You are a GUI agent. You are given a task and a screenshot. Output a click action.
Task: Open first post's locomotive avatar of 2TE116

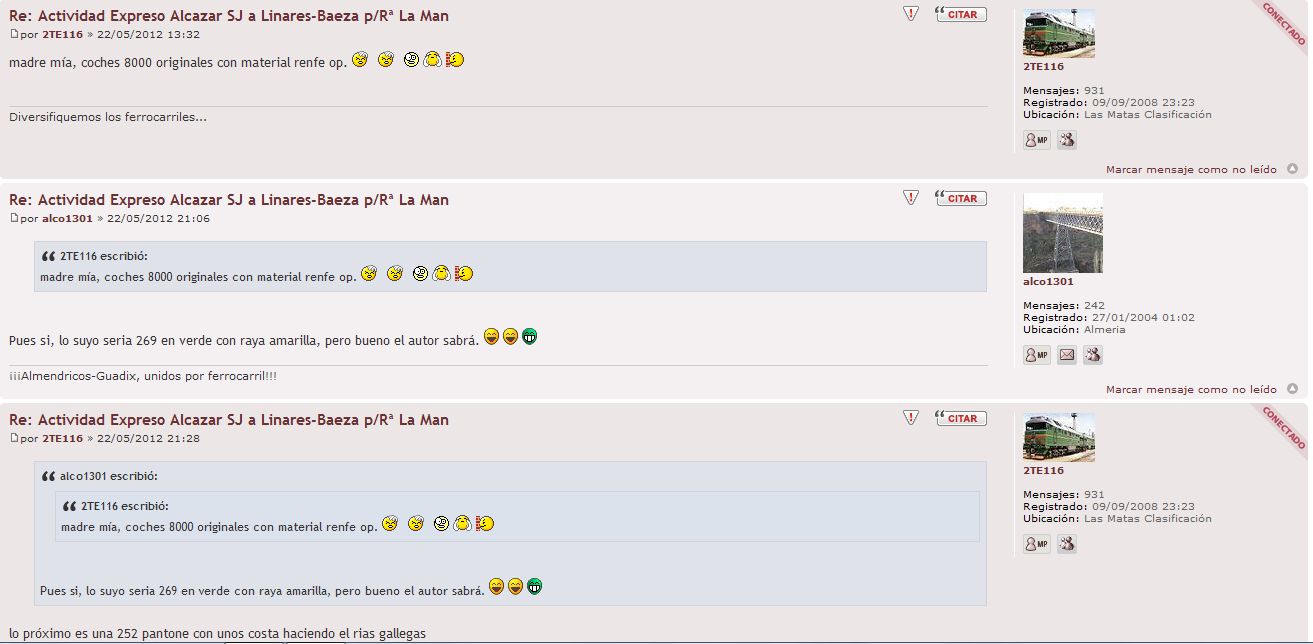click(x=1059, y=33)
